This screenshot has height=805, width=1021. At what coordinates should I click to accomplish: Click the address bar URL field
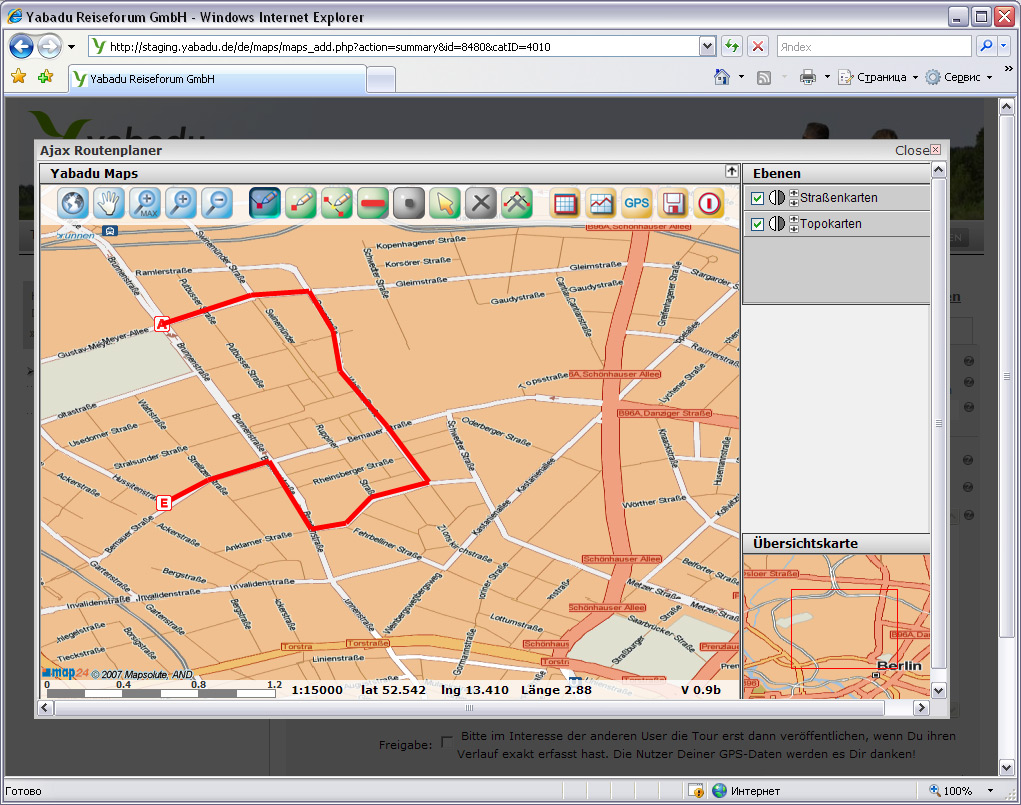click(404, 47)
